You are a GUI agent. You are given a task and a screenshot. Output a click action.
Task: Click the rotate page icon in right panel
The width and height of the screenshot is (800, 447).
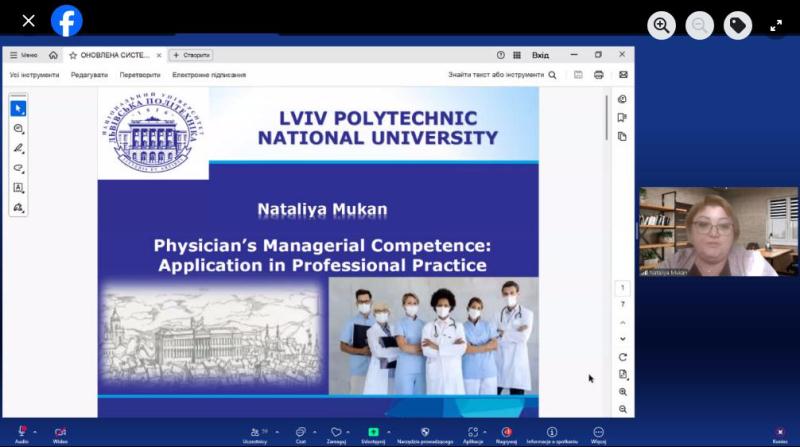coord(623,357)
